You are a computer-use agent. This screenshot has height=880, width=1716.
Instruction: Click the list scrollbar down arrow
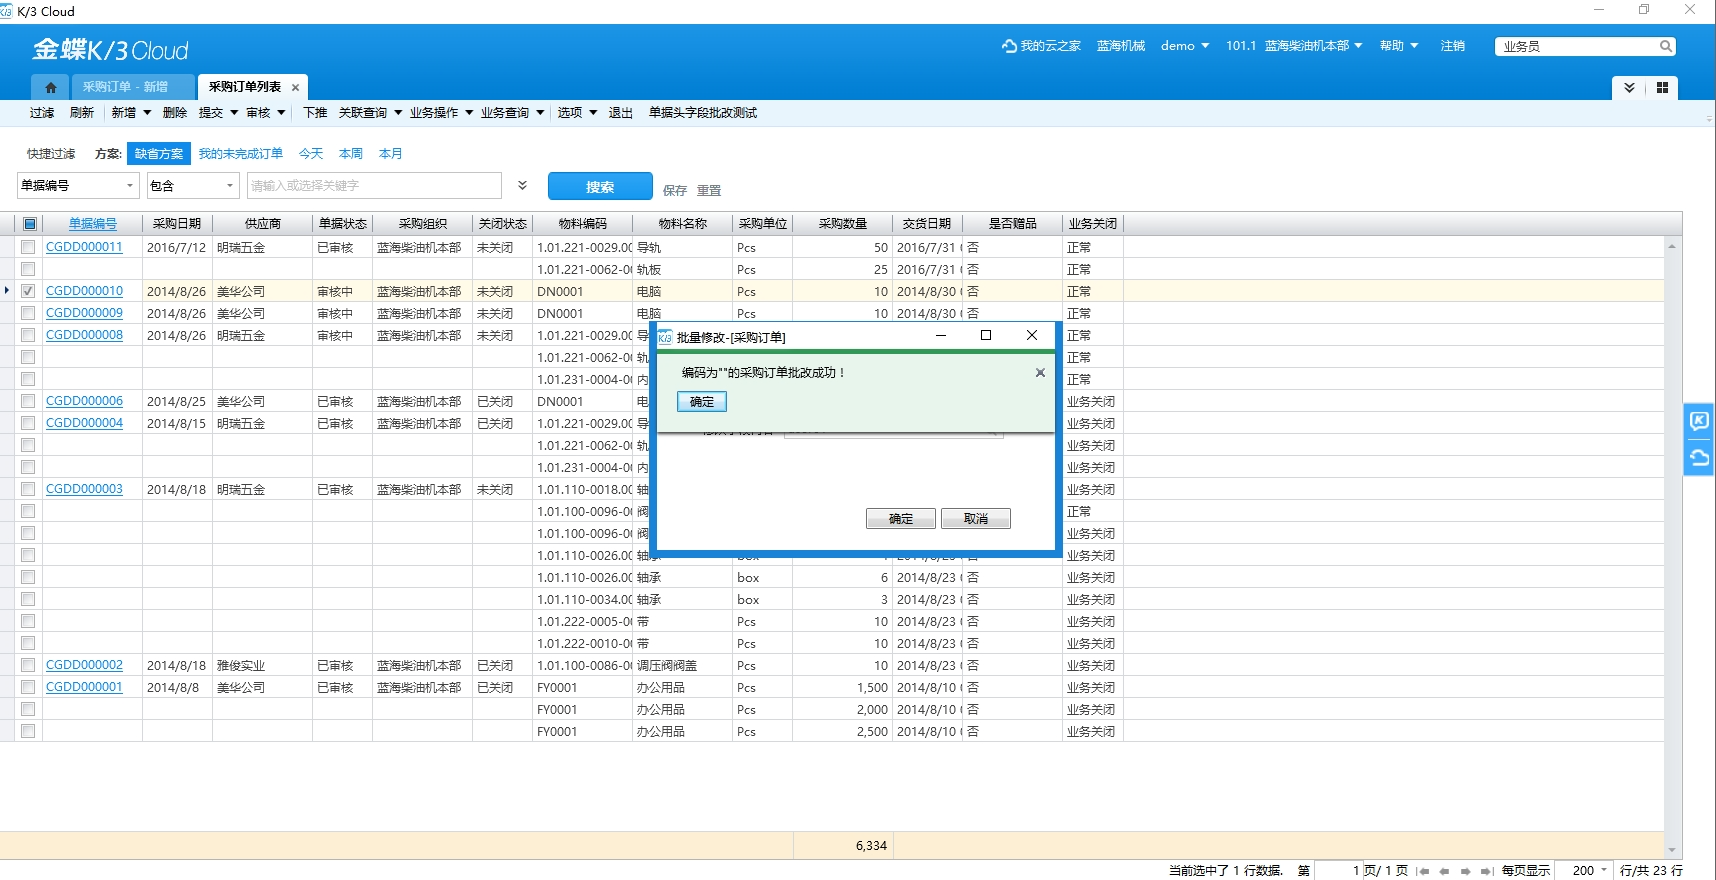click(x=1672, y=851)
